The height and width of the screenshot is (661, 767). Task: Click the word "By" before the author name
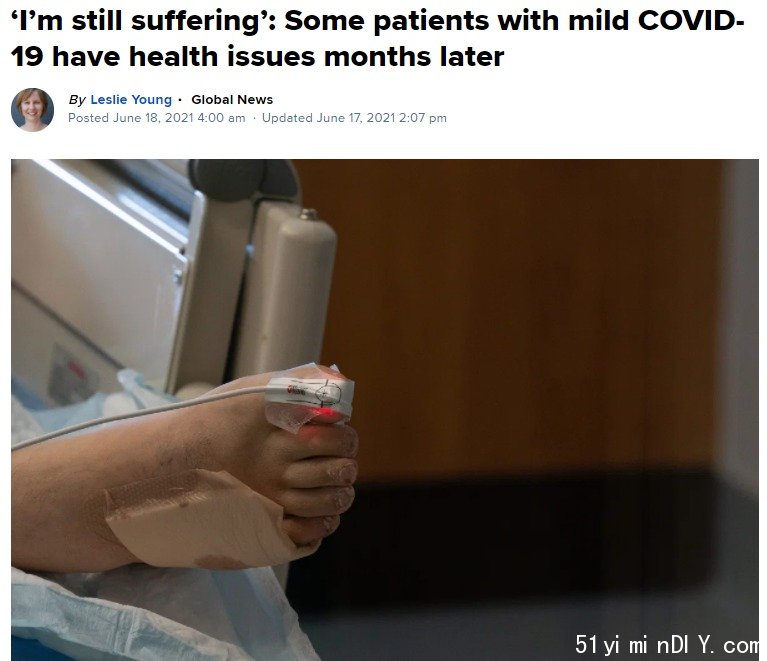click(77, 100)
